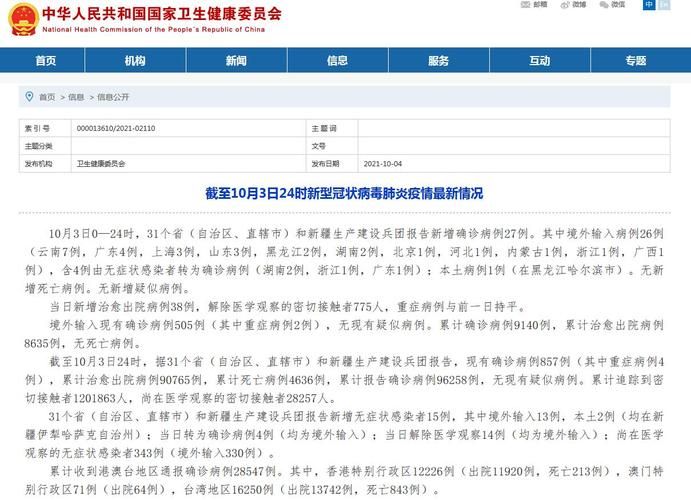Click the national emblem logo
Screen dimensions: 691x500
tap(24, 20)
